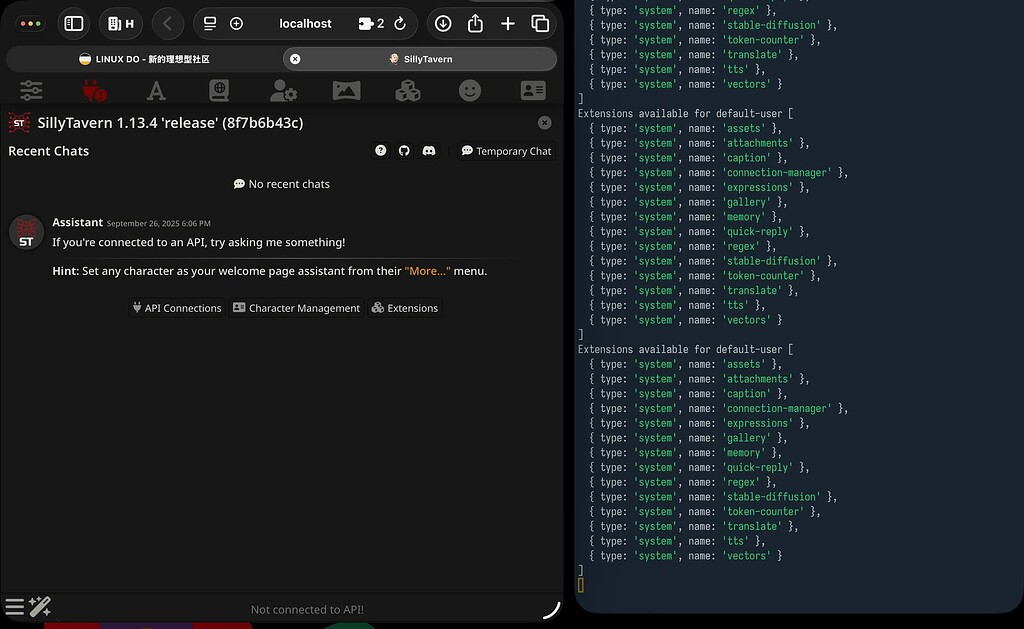1024x629 pixels.
Task: Start a Temporary Chat
Action: 506,151
